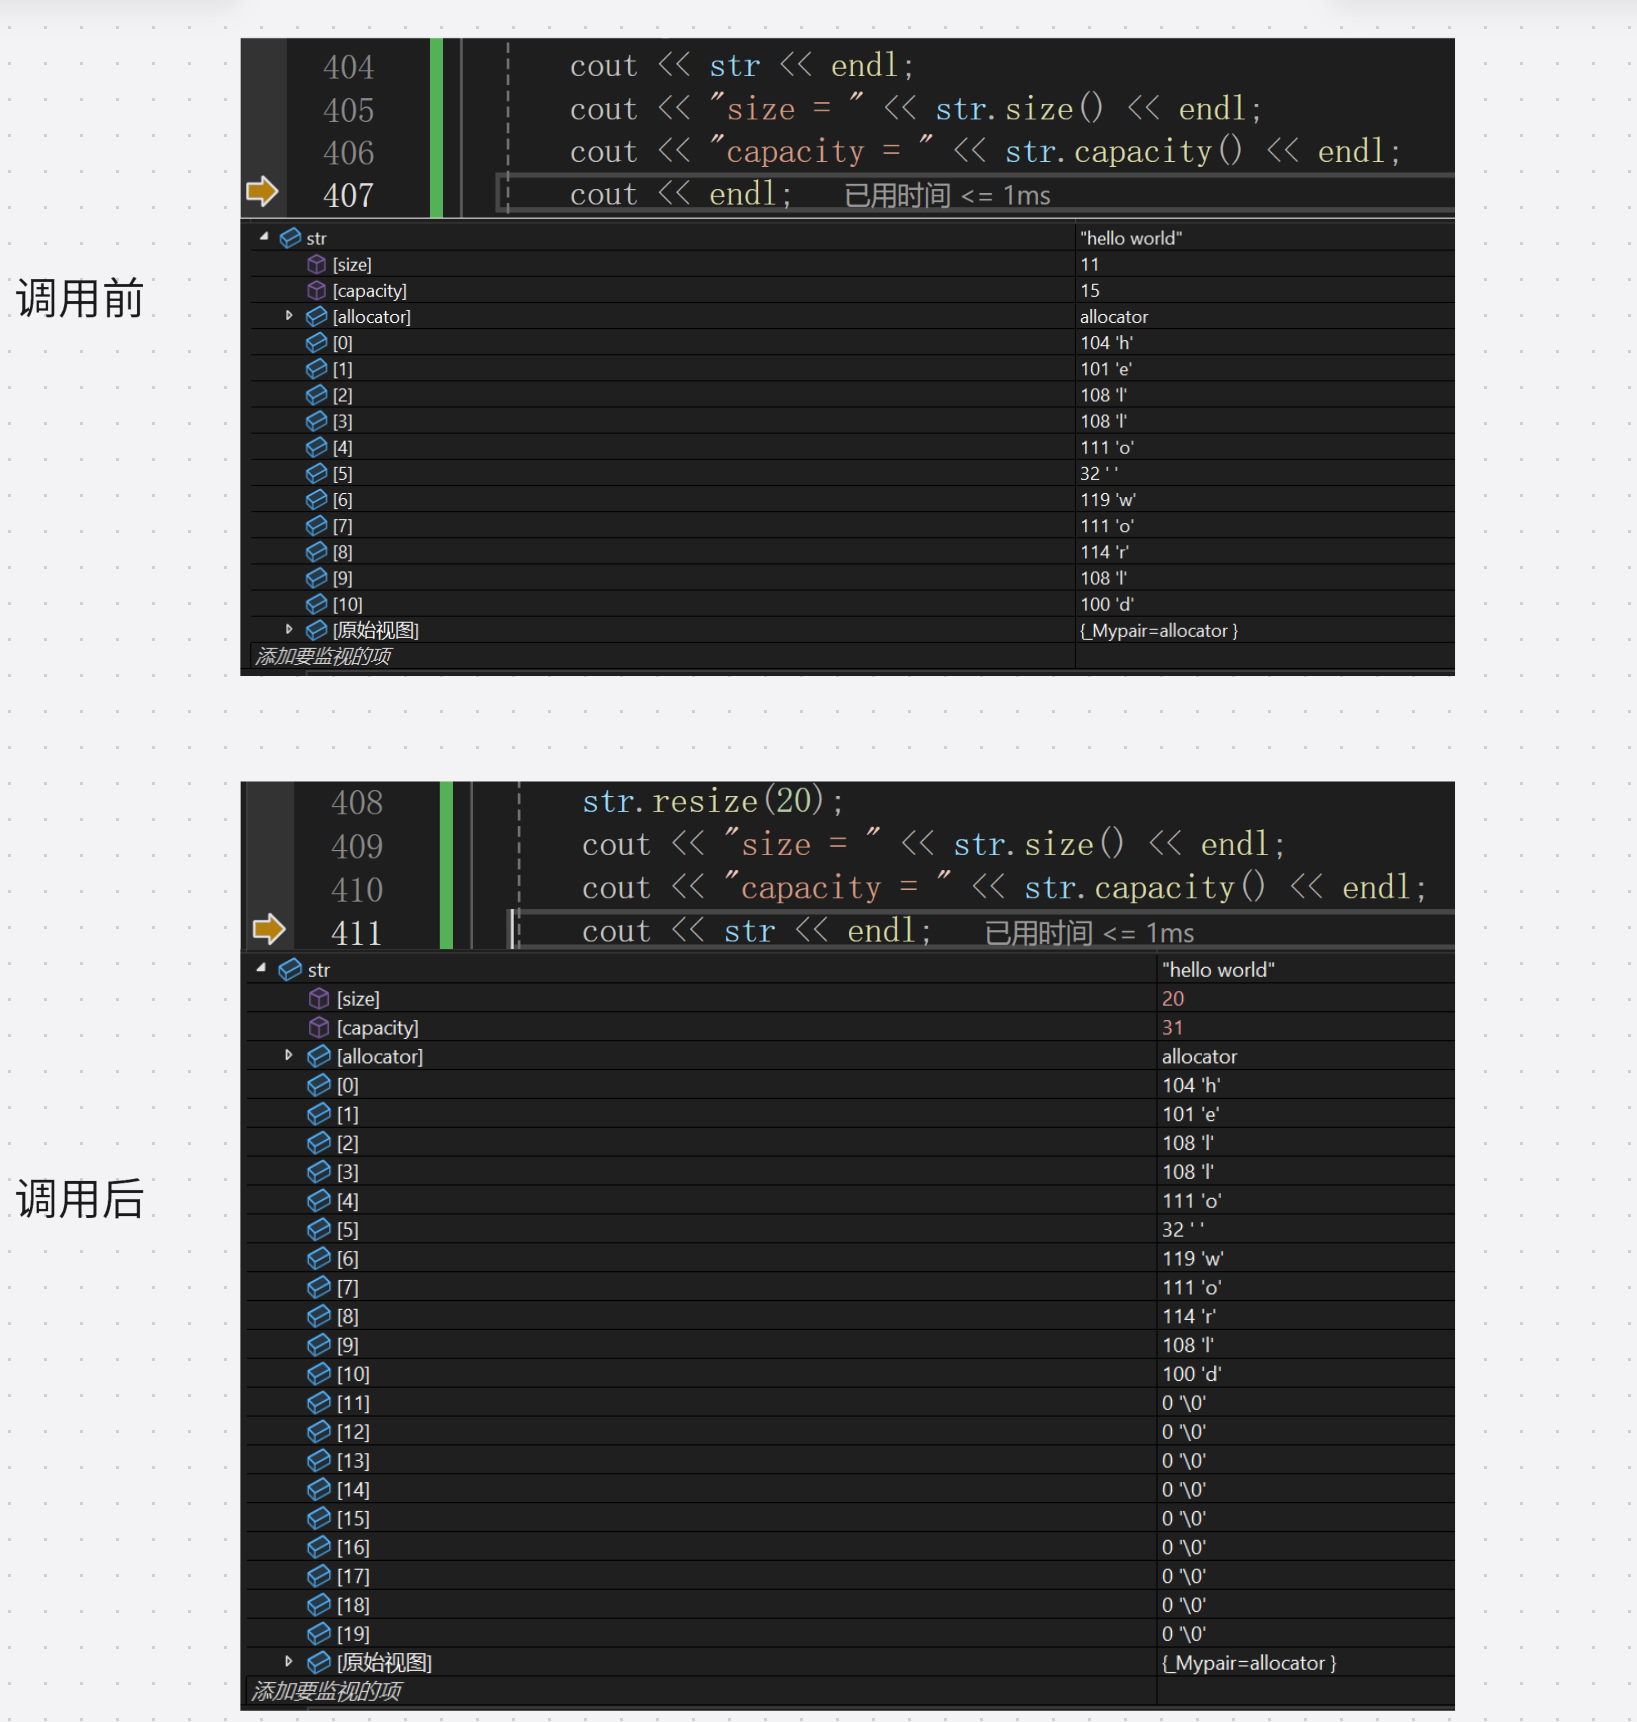Select the [12] row in the lower watch window
The width and height of the screenshot is (1637, 1722).
[x=850, y=1432]
